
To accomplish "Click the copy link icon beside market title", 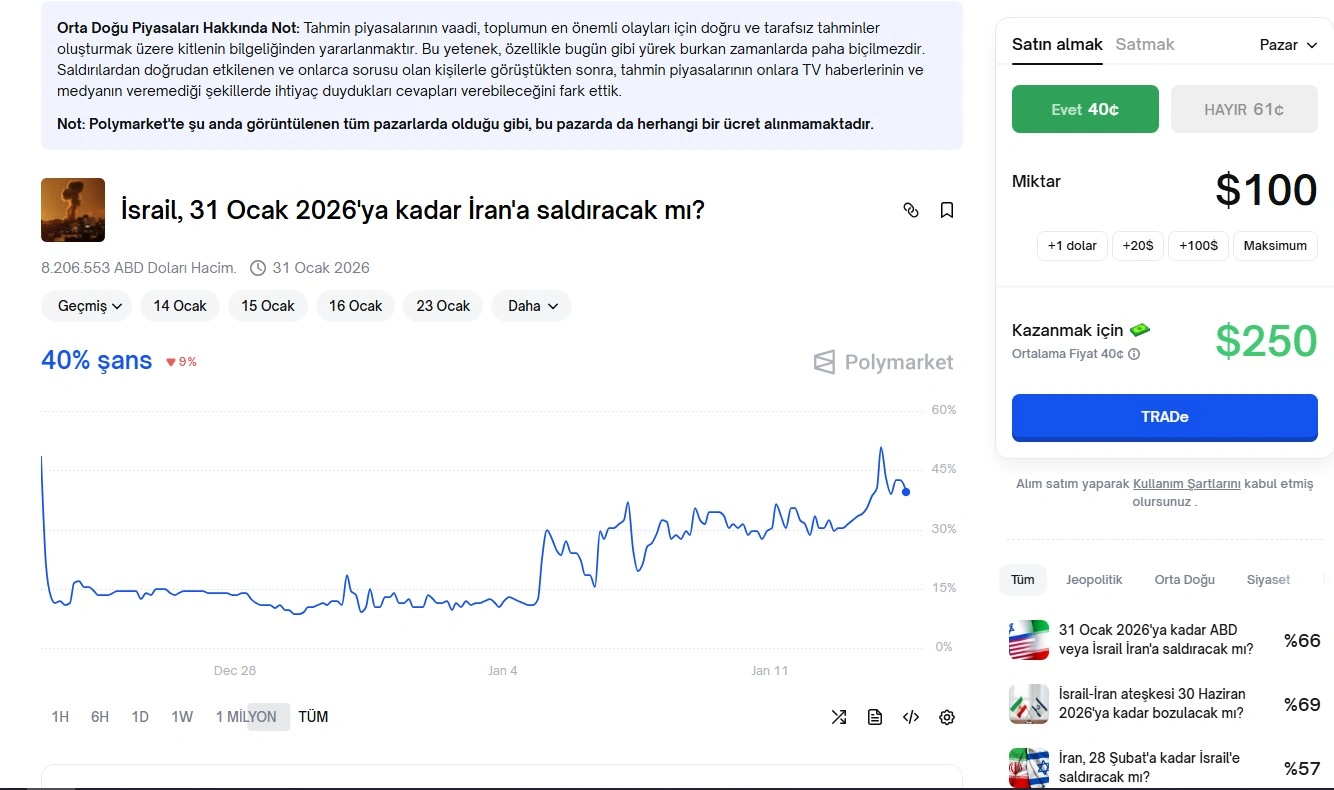I will pyautogui.click(x=910, y=210).
